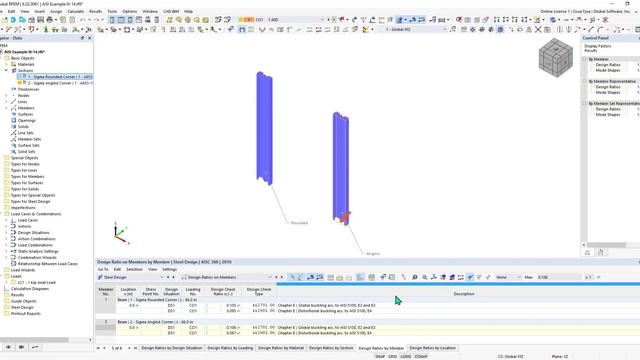Open the Selection menu in table panel
This screenshot has height=360, width=640.
coord(134,269)
